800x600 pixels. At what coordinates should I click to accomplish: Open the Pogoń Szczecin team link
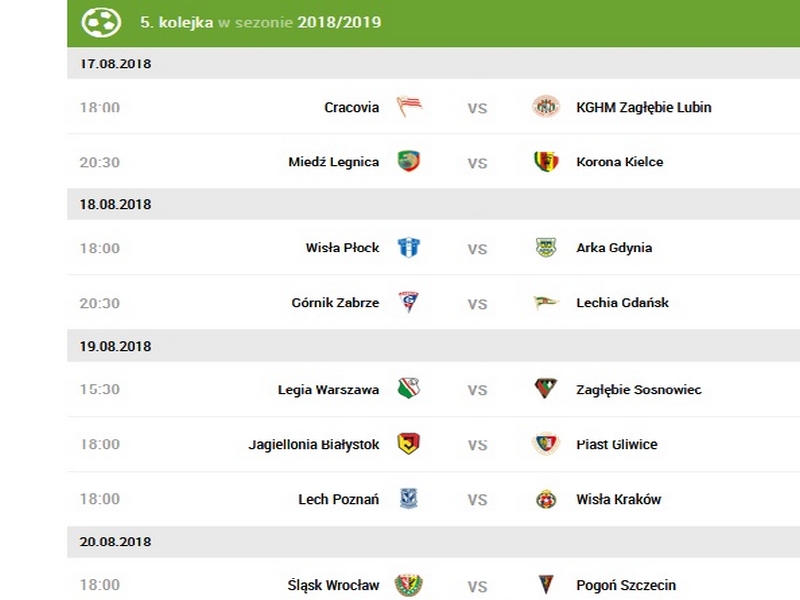point(626,585)
